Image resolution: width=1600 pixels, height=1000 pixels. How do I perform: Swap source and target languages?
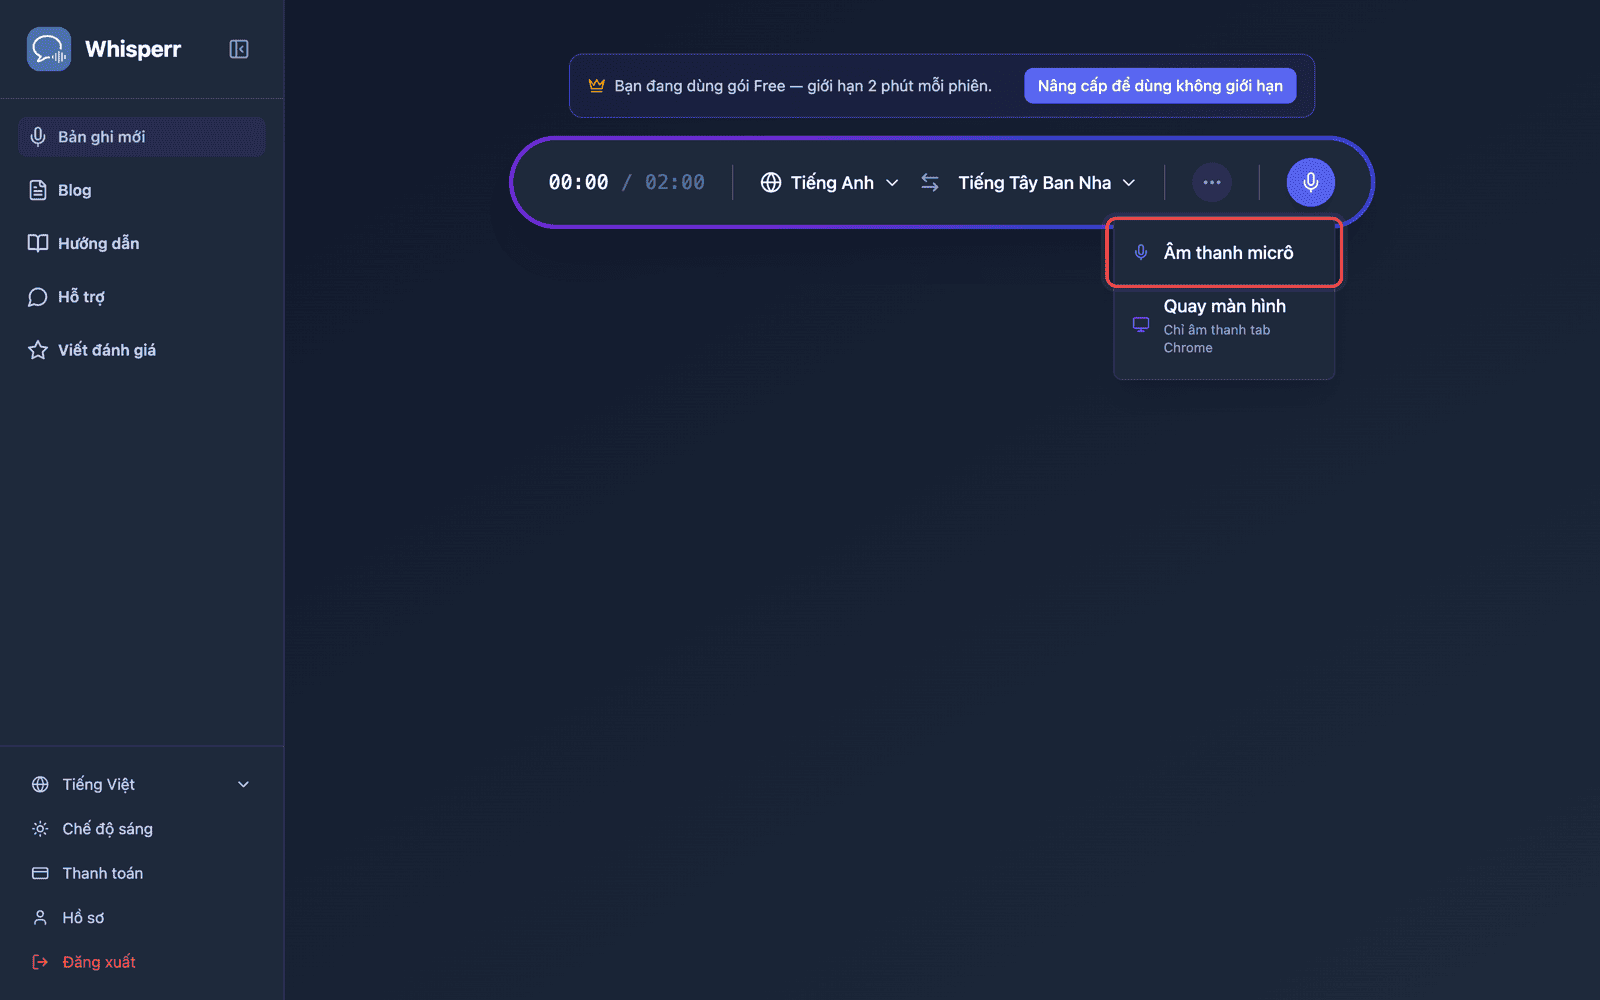pos(930,183)
